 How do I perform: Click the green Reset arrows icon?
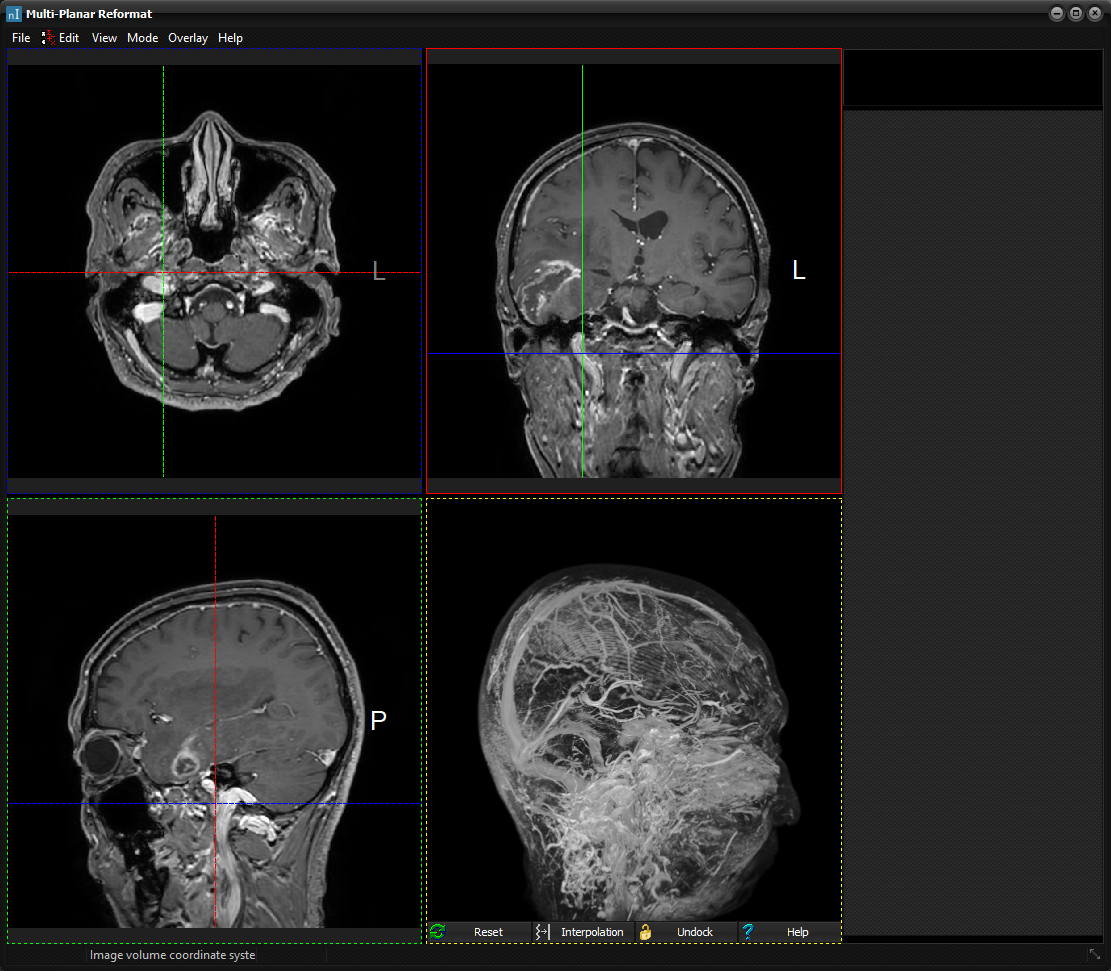coord(437,932)
